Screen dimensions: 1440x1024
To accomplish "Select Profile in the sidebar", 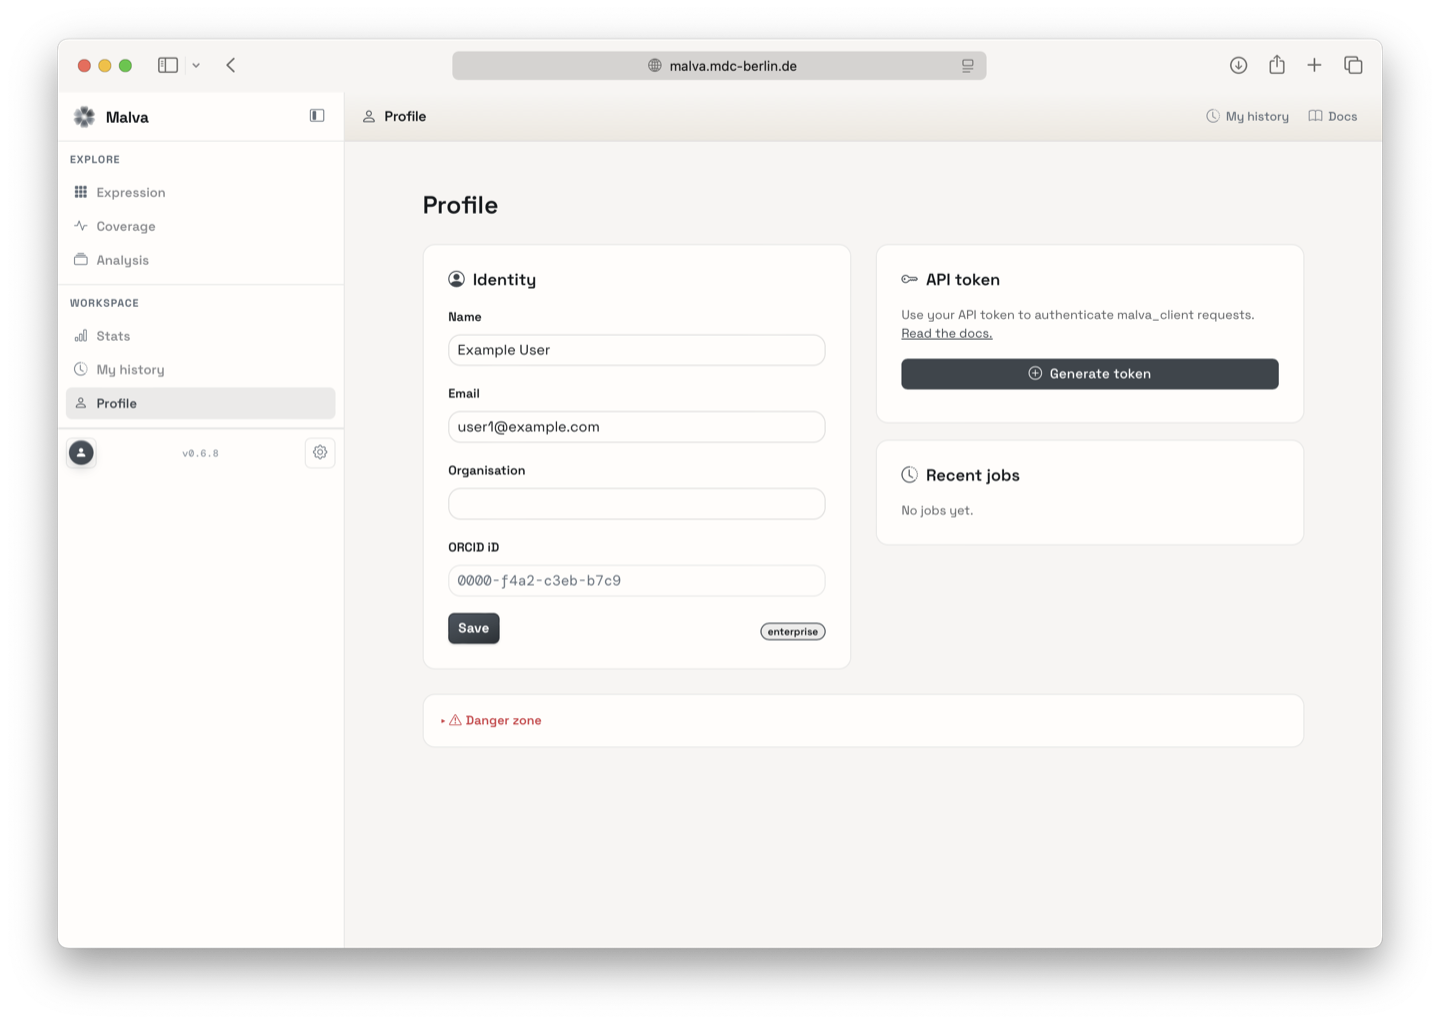I will (x=200, y=403).
